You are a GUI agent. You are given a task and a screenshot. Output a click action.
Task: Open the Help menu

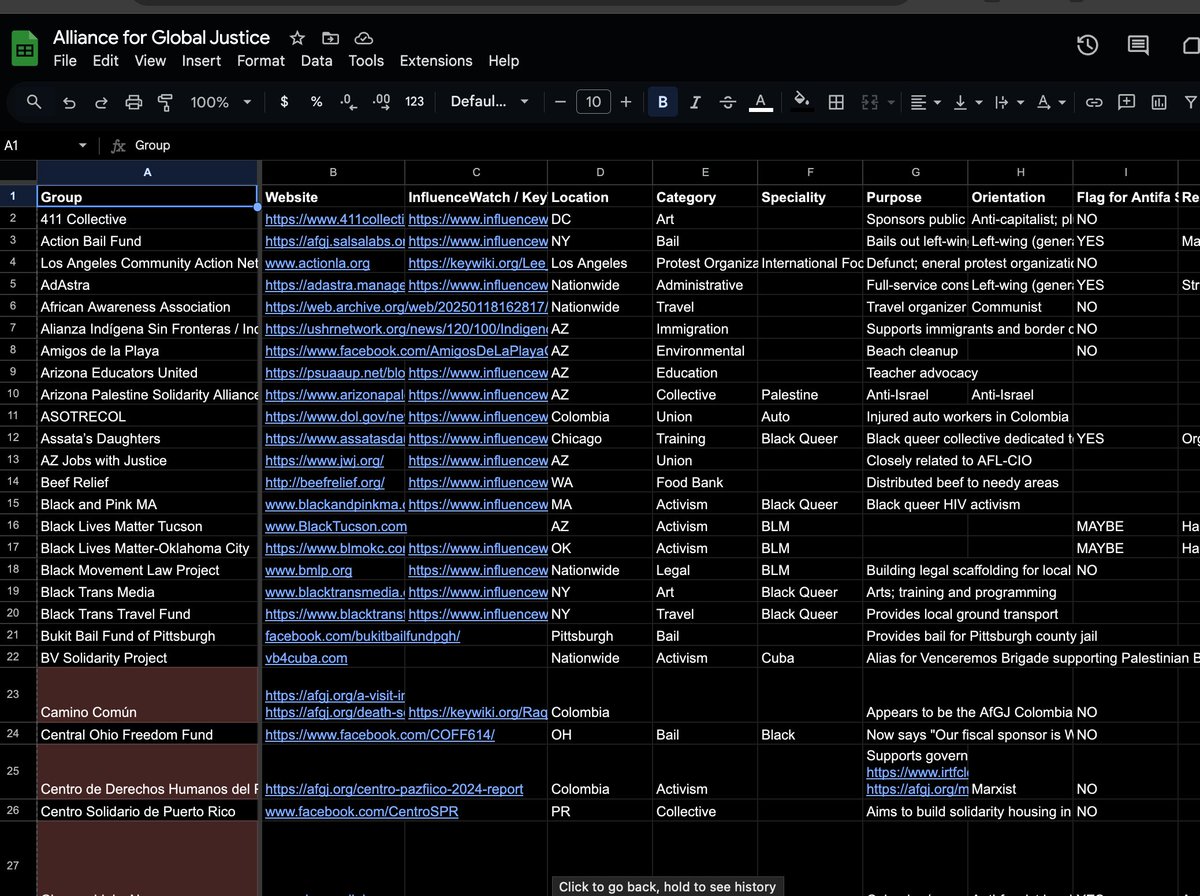pyautogui.click(x=504, y=61)
